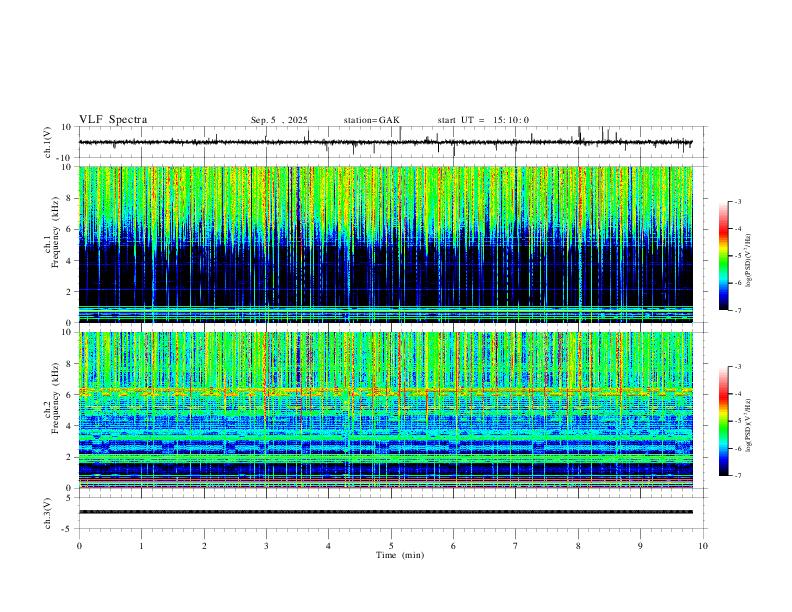Click time-axis tick label "1"
792x612 pixels.
pyautogui.click(x=141, y=546)
